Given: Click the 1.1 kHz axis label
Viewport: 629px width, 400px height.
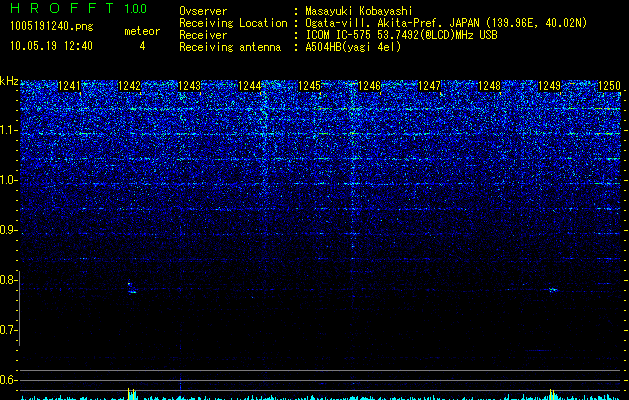Looking at the screenshot, I should click(9, 130).
